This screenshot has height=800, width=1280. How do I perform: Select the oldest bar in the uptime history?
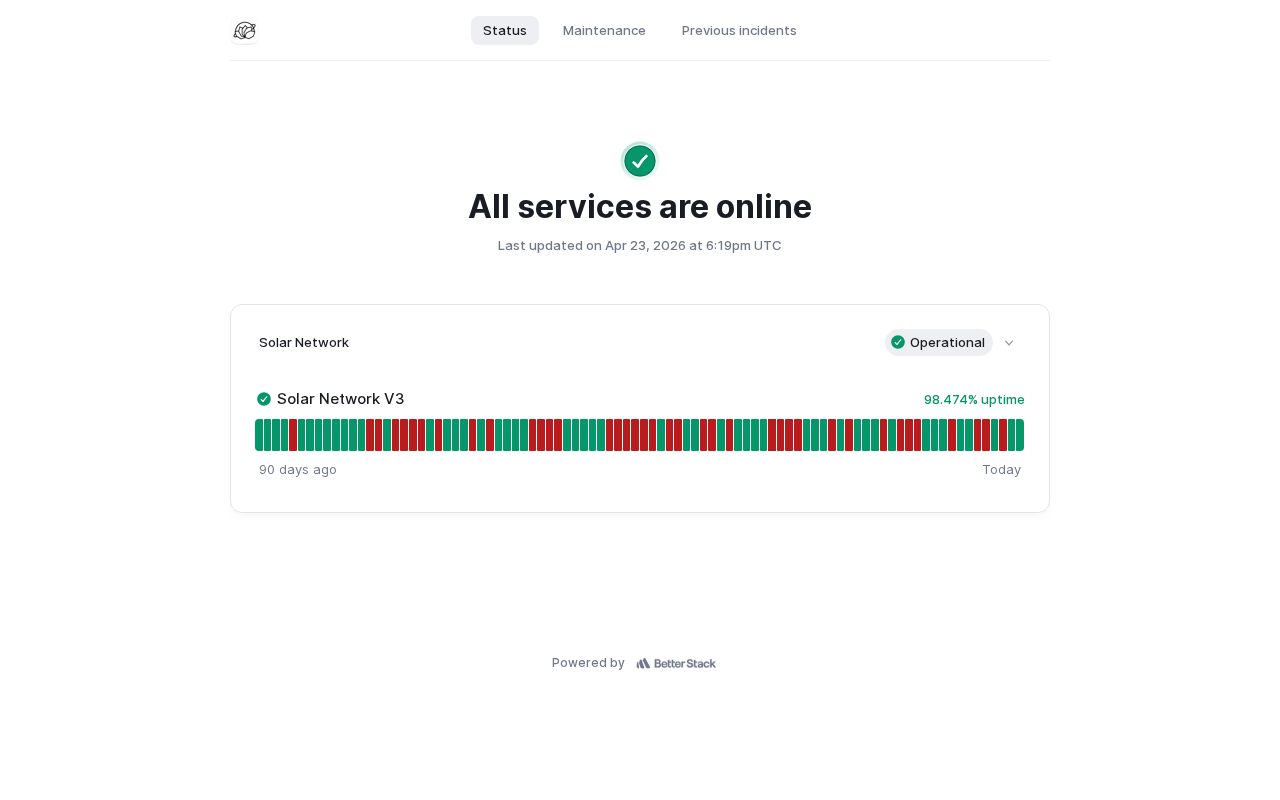(259, 435)
